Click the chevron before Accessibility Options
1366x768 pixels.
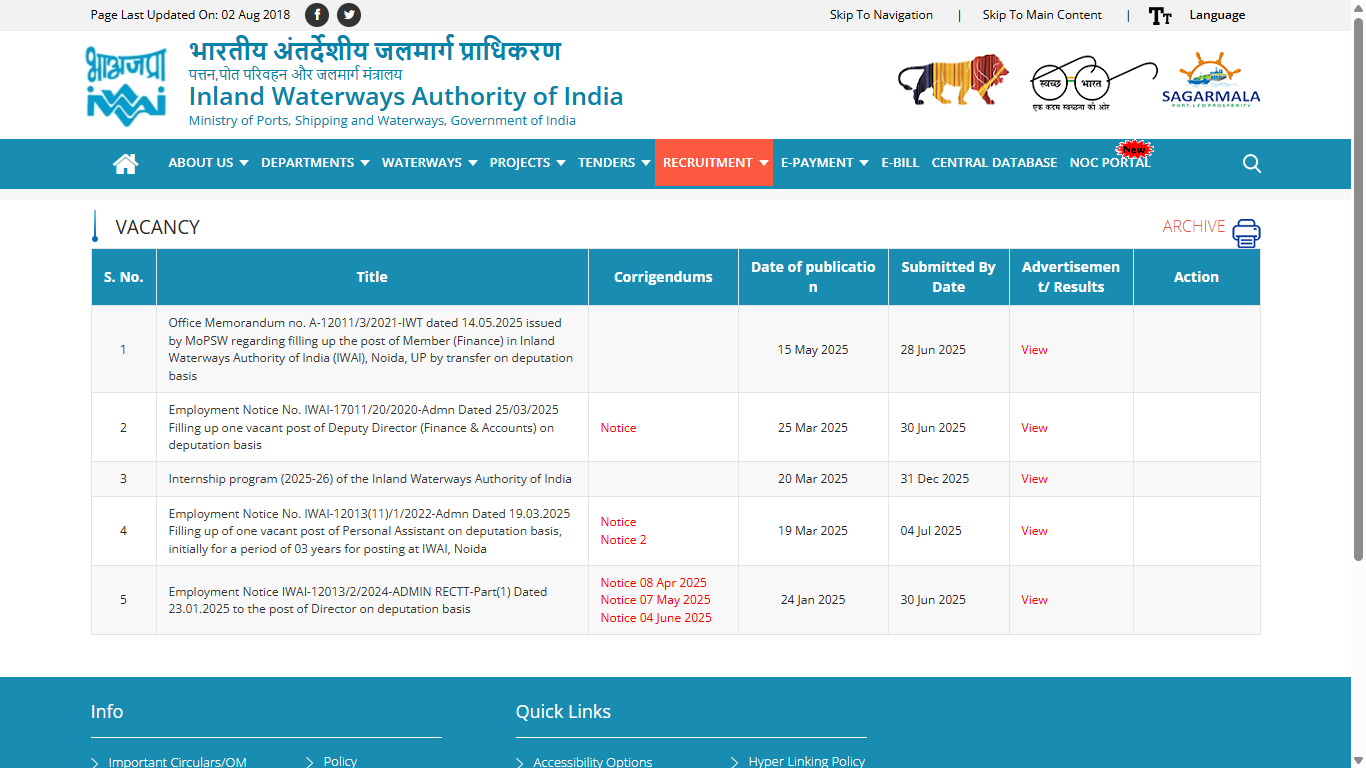(x=520, y=763)
